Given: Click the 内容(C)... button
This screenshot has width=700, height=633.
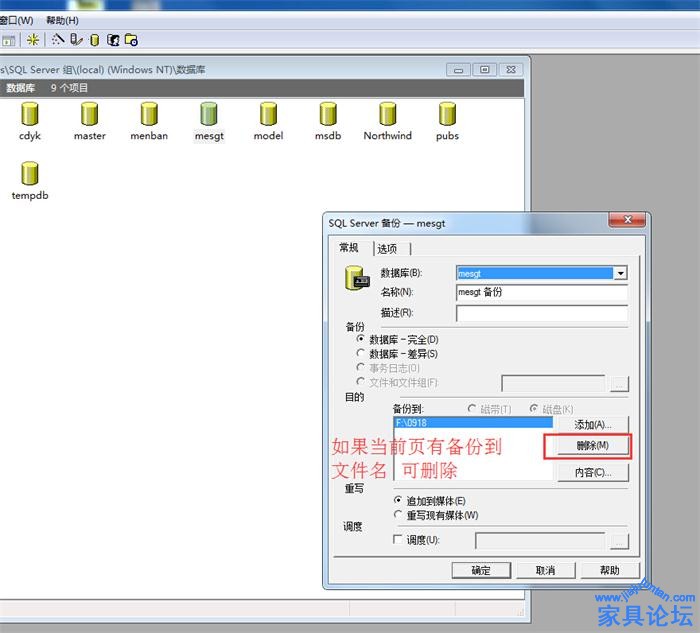Looking at the screenshot, I should (x=593, y=472).
